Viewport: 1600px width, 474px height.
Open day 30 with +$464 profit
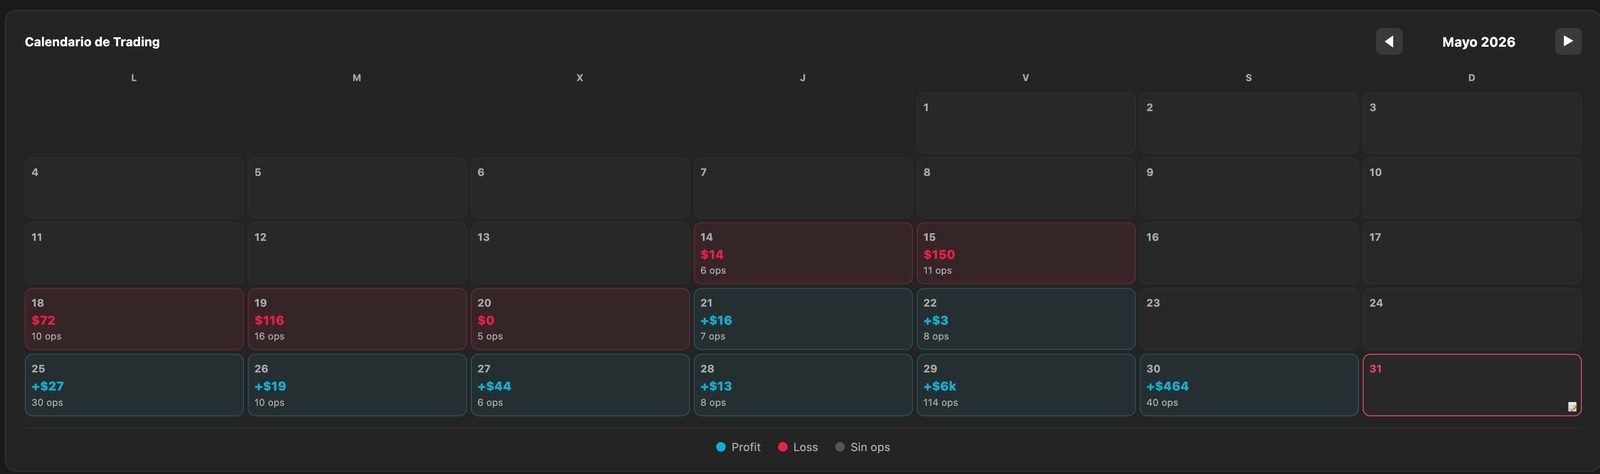[x=1249, y=385]
